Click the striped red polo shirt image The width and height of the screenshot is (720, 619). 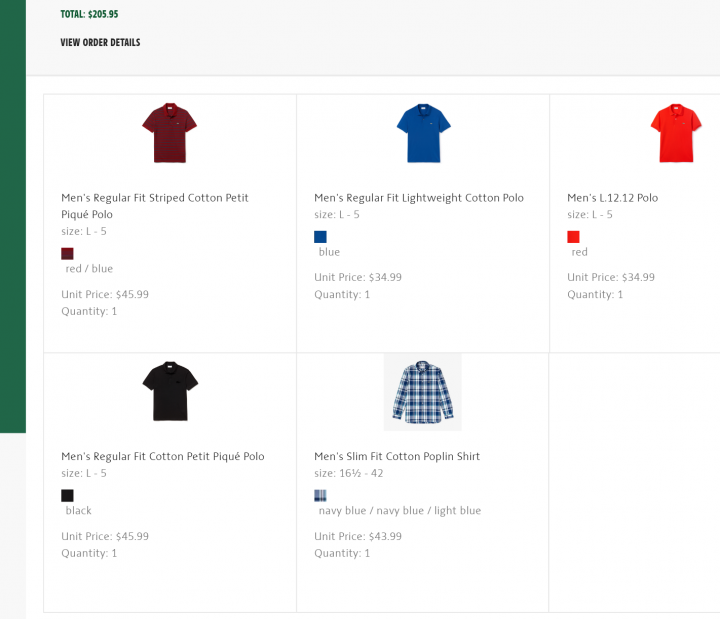[170, 132]
